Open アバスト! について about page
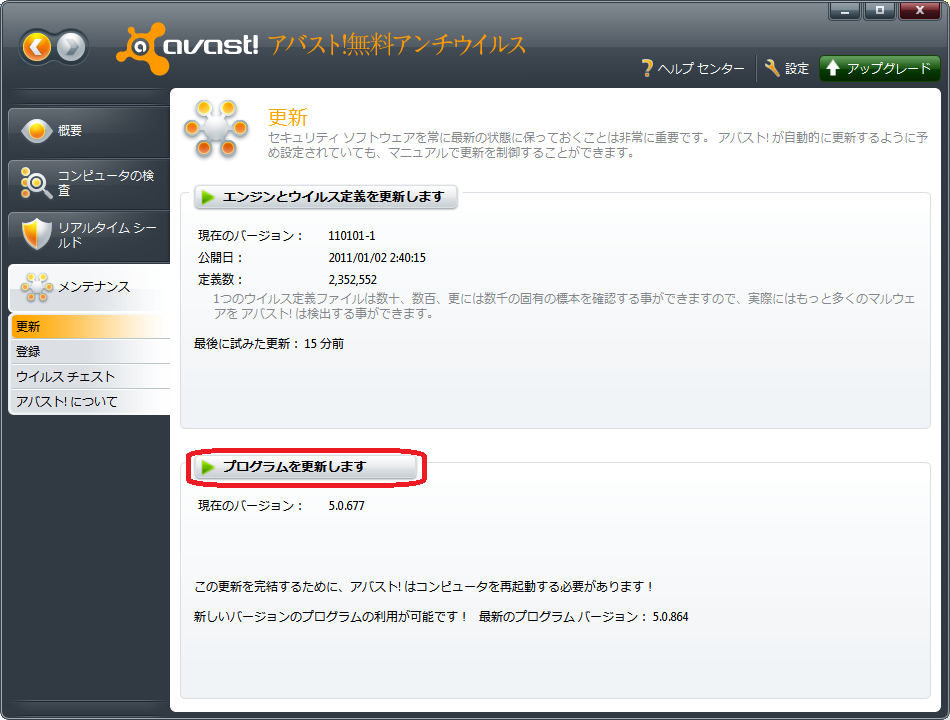950x720 pixels. 90,401
